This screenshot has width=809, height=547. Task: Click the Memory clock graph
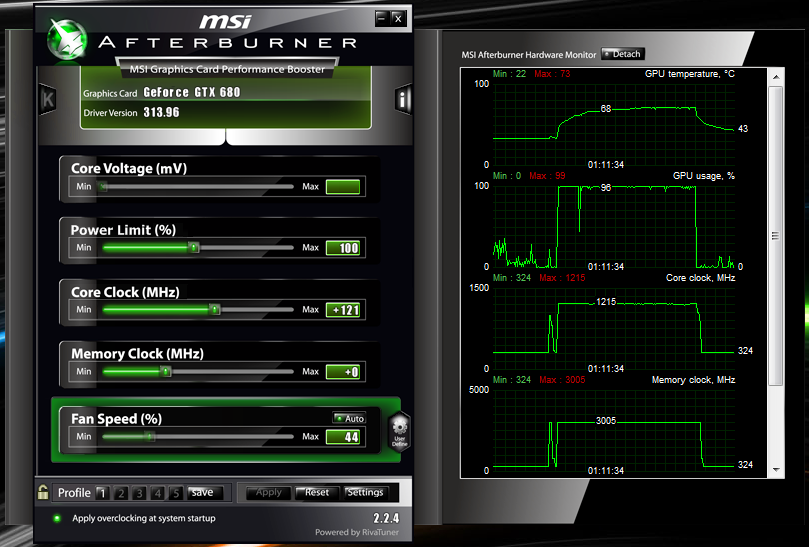614,430
